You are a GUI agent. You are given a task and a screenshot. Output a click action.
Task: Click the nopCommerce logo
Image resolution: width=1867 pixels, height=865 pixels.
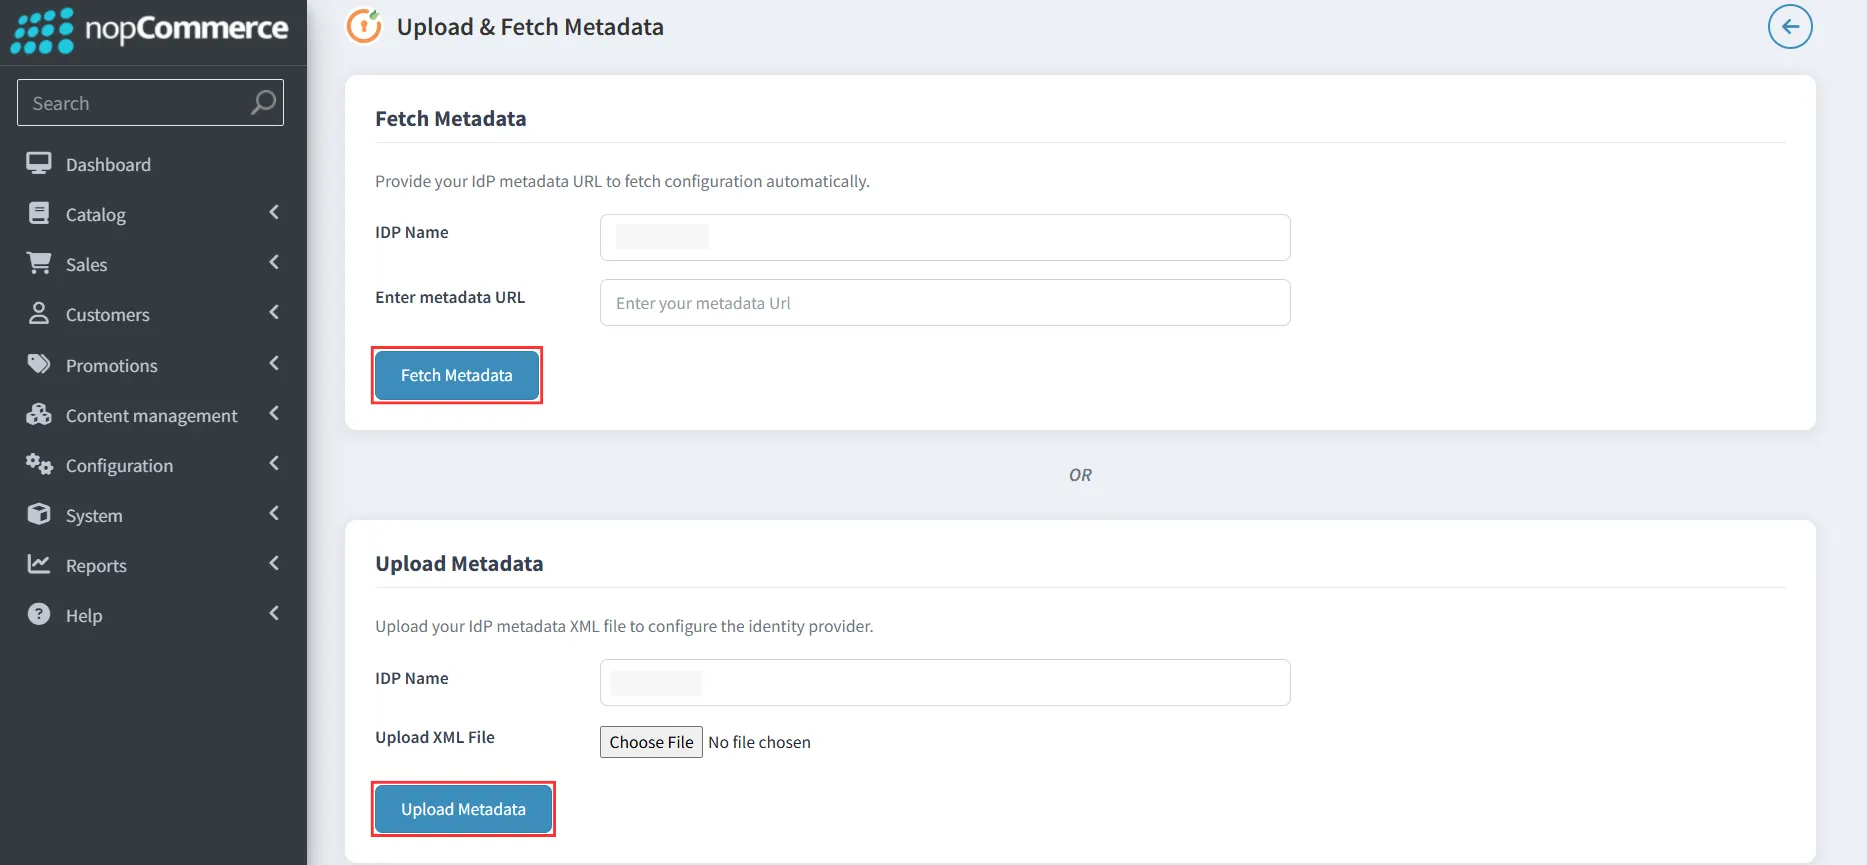coord(150,30)
